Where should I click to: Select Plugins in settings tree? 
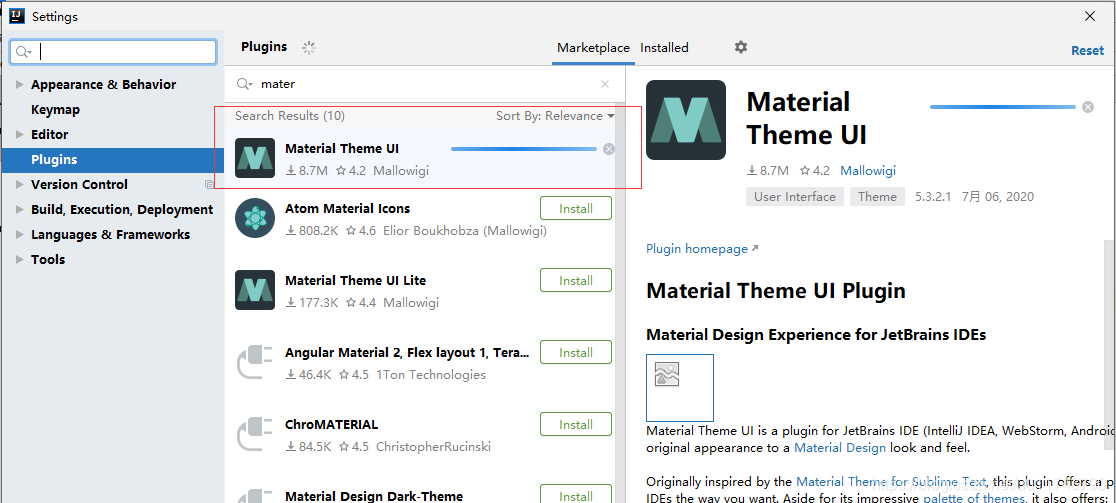coord(112,160)
